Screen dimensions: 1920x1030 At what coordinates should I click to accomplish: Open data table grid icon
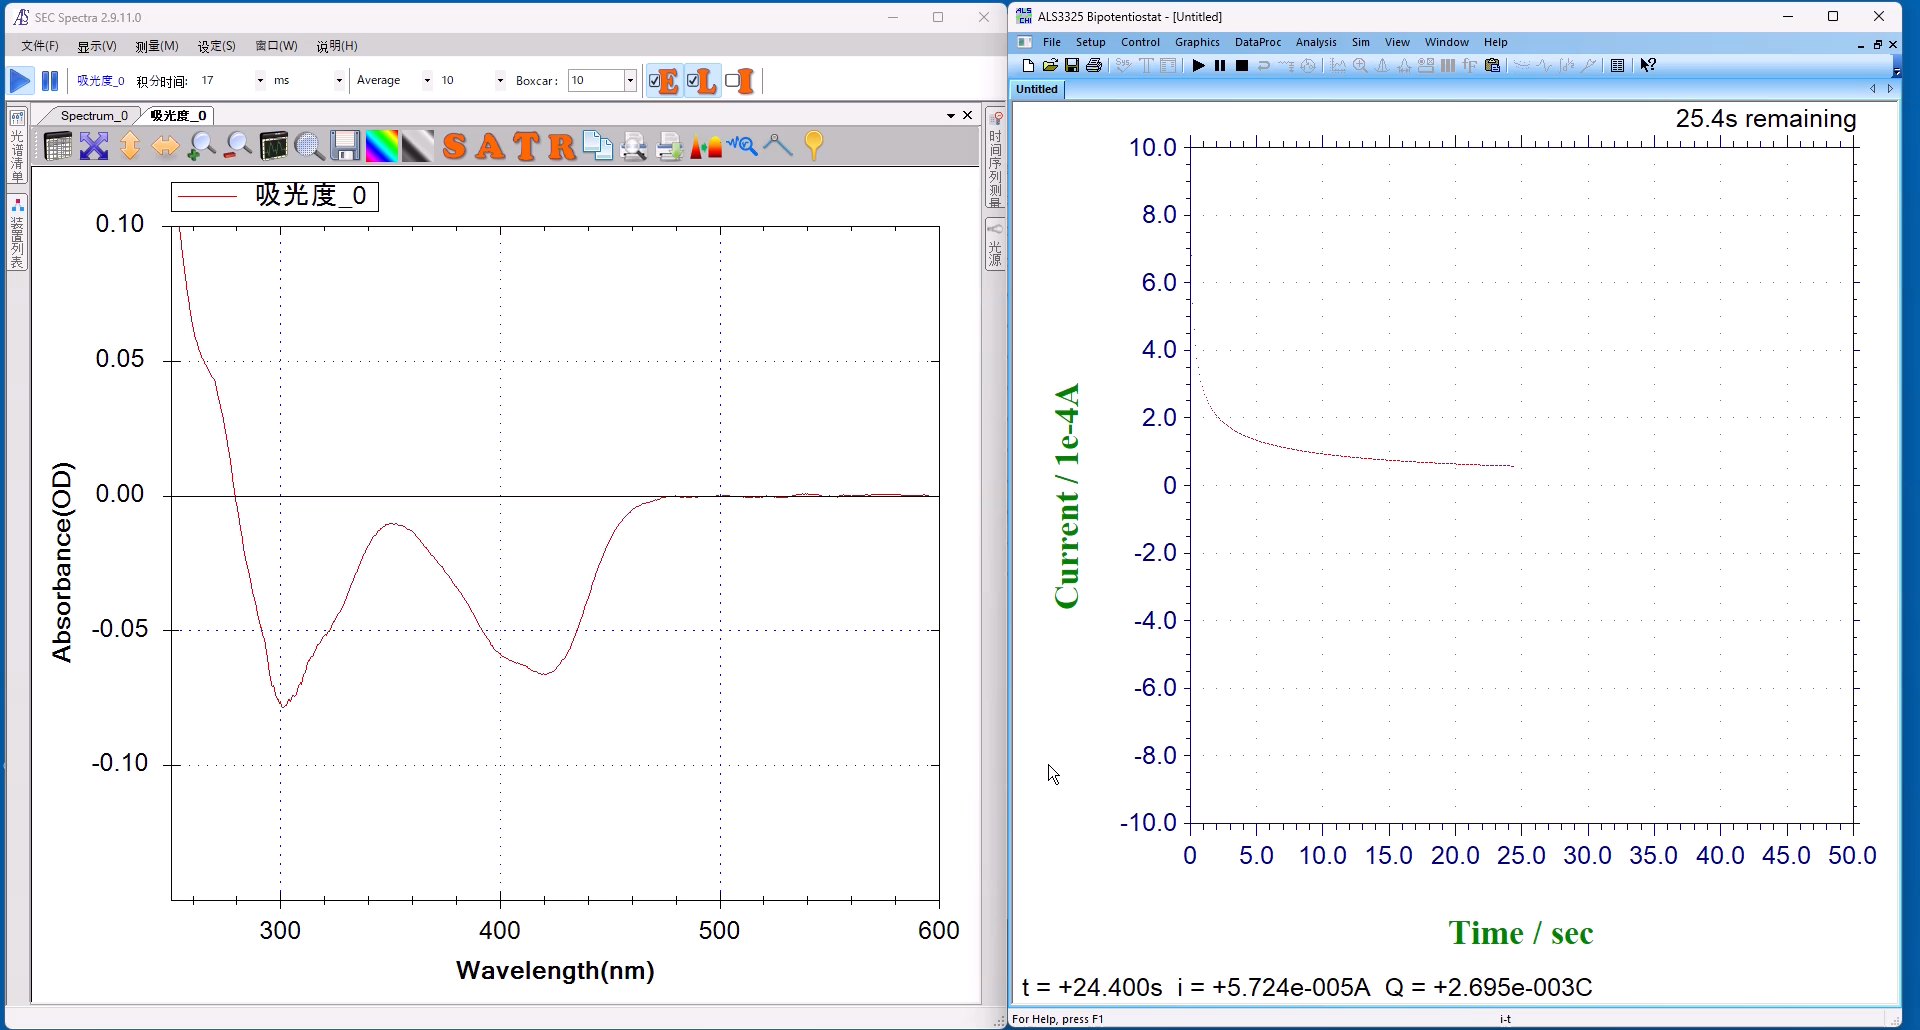(x=58, y=146)
